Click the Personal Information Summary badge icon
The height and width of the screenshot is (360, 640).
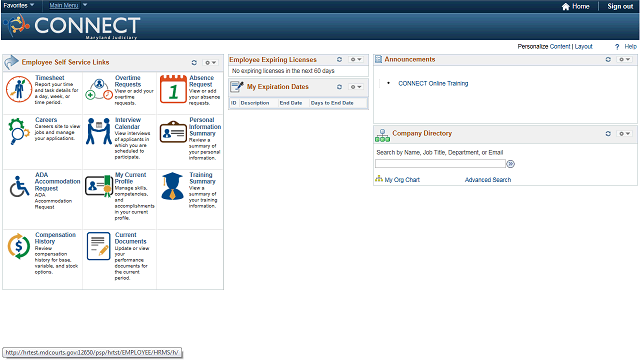coord(173,131)
